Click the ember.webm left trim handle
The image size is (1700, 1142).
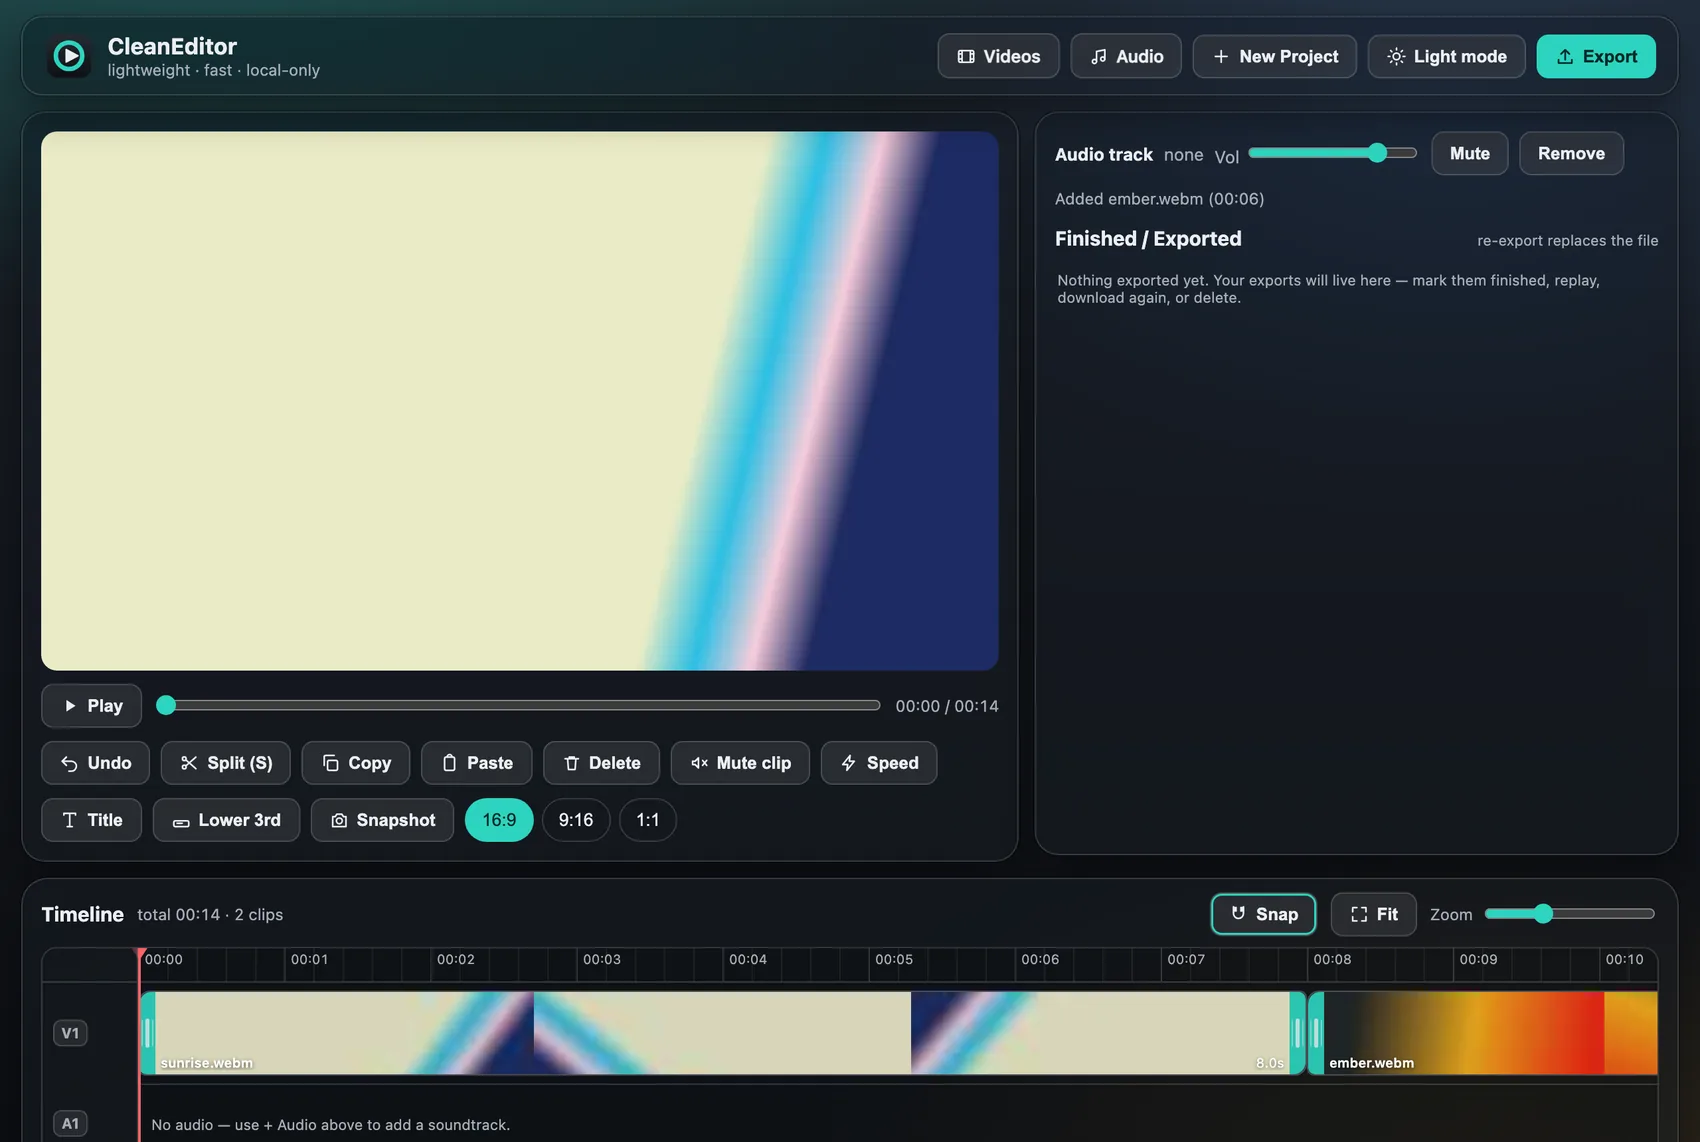pos(1316,1033)
